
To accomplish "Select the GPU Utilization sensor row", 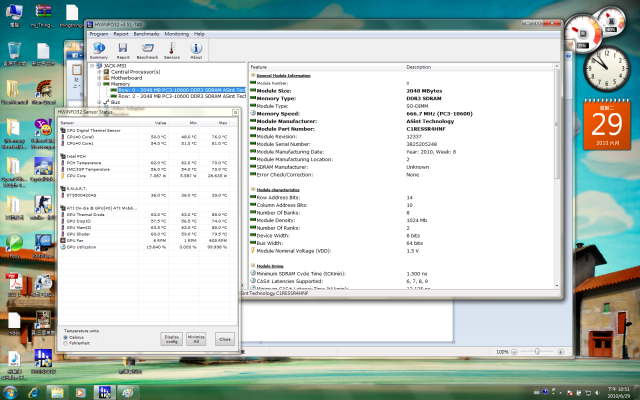I will [x=144, y=247].
